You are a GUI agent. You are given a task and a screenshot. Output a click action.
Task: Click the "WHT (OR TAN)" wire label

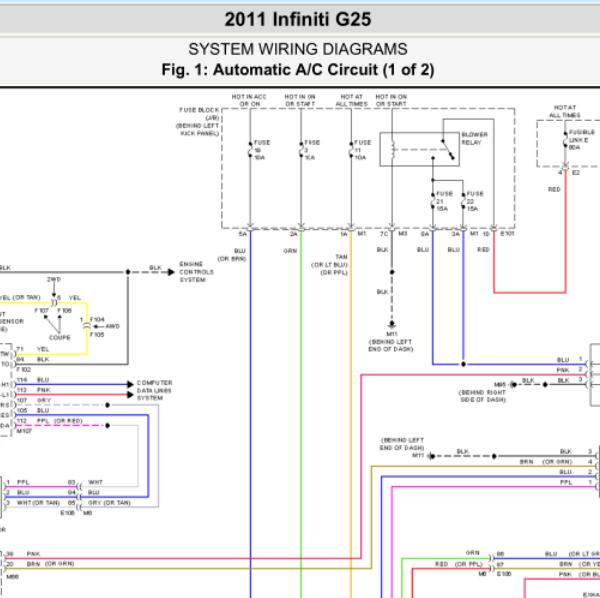point(38,502)
